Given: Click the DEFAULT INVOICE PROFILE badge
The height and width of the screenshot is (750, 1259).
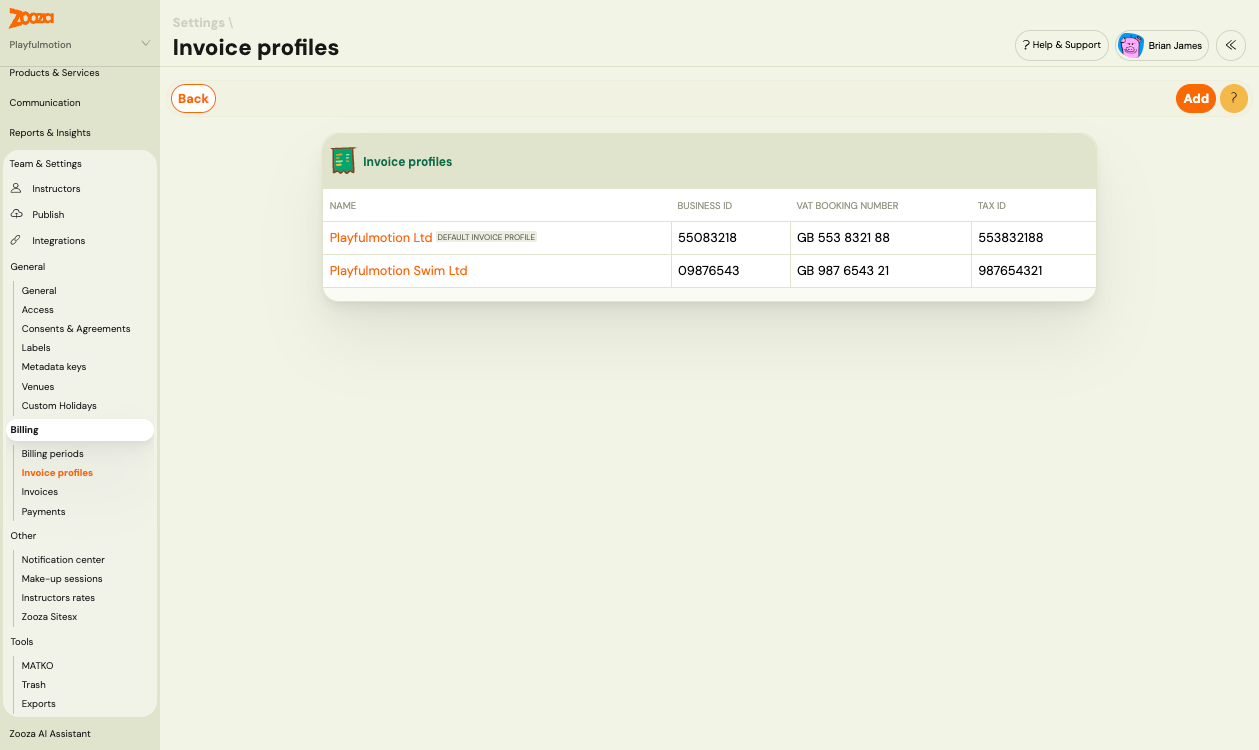Looking at the screenshot, I should tap(487, 237).
